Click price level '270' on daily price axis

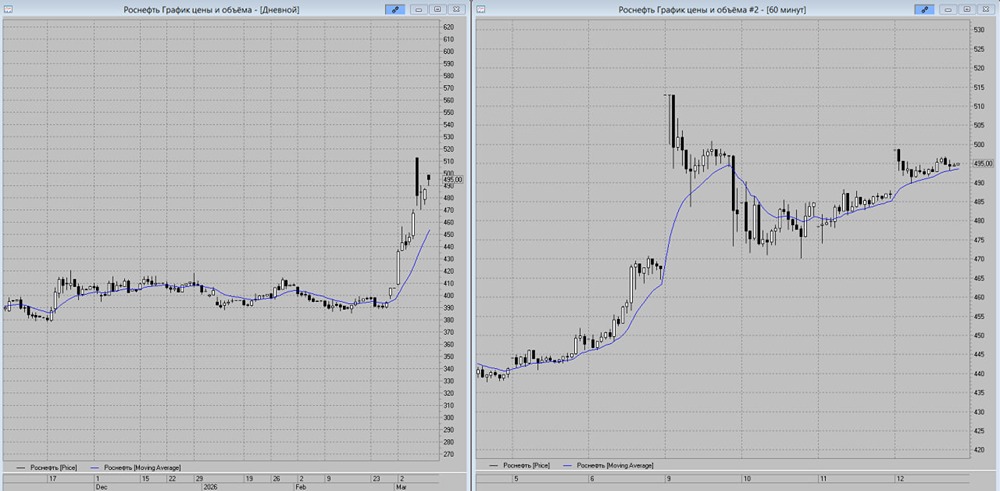(x=448, y=455)
